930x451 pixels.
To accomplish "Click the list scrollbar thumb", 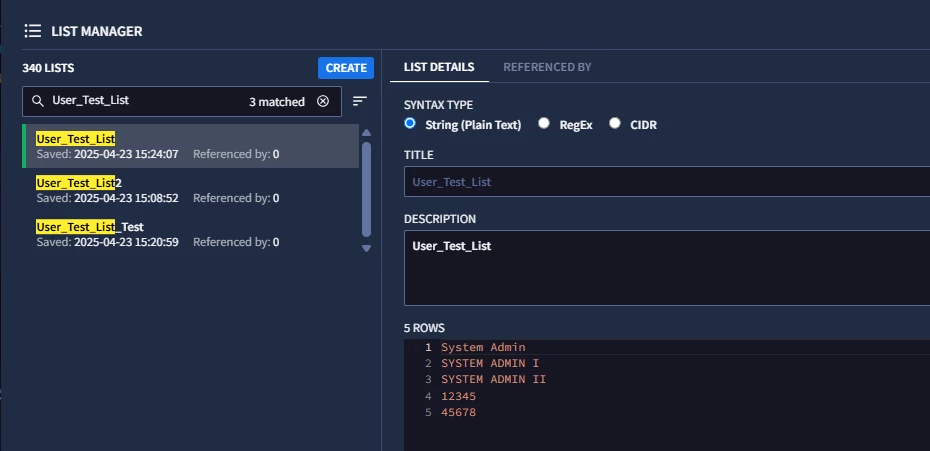I will (367, 189).
